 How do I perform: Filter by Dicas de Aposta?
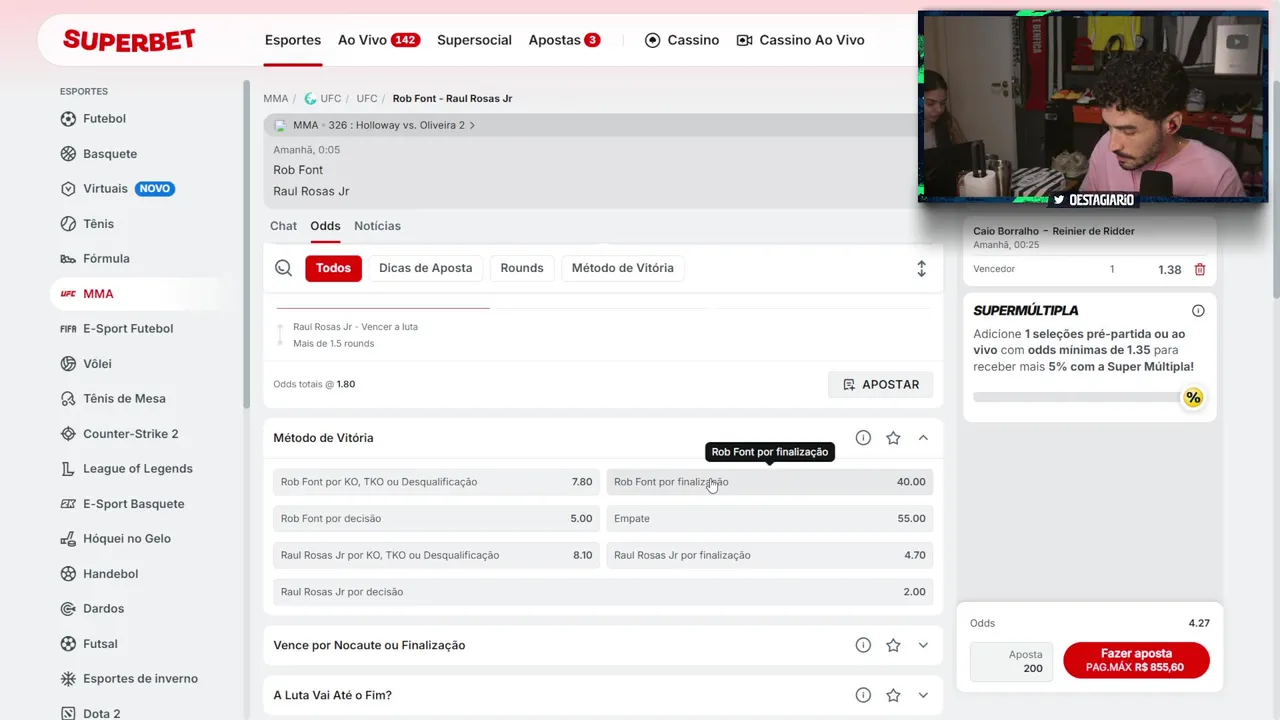(426, 268)
